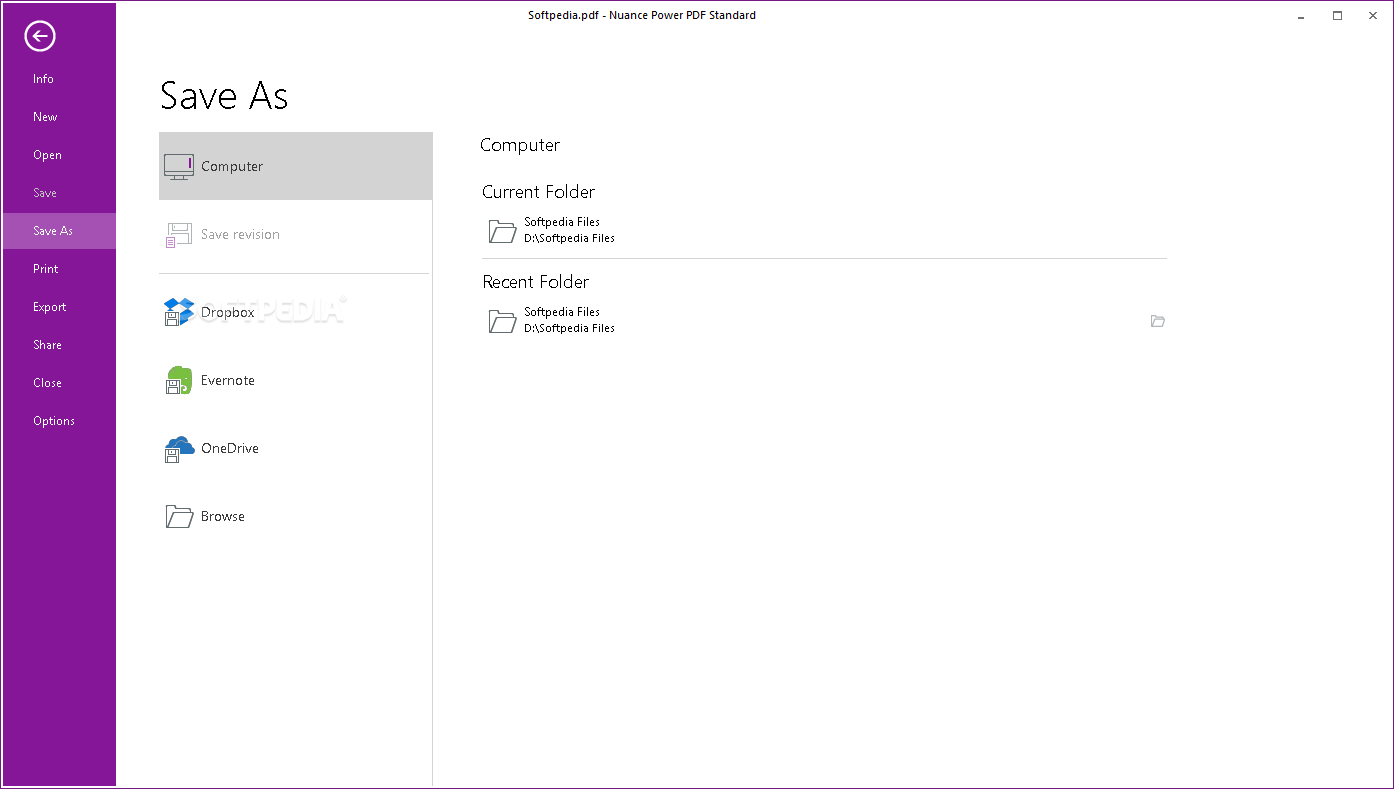This screenshot has width=1394, height=789.
Task: Choose Dropbox as save destination
Action: [295, 312]
